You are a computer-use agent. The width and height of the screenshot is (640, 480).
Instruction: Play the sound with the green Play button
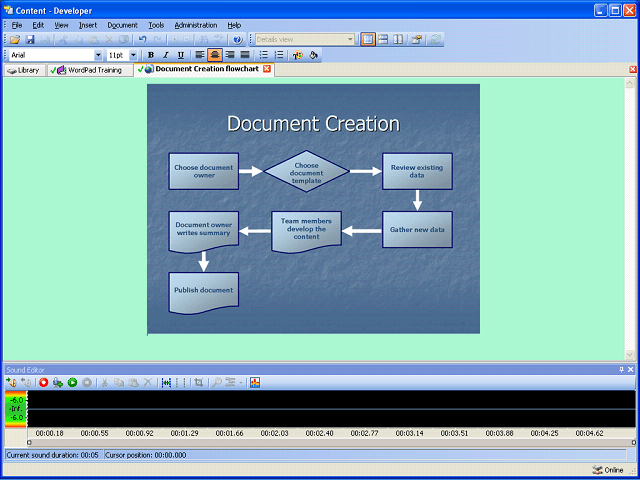point(72,382)
